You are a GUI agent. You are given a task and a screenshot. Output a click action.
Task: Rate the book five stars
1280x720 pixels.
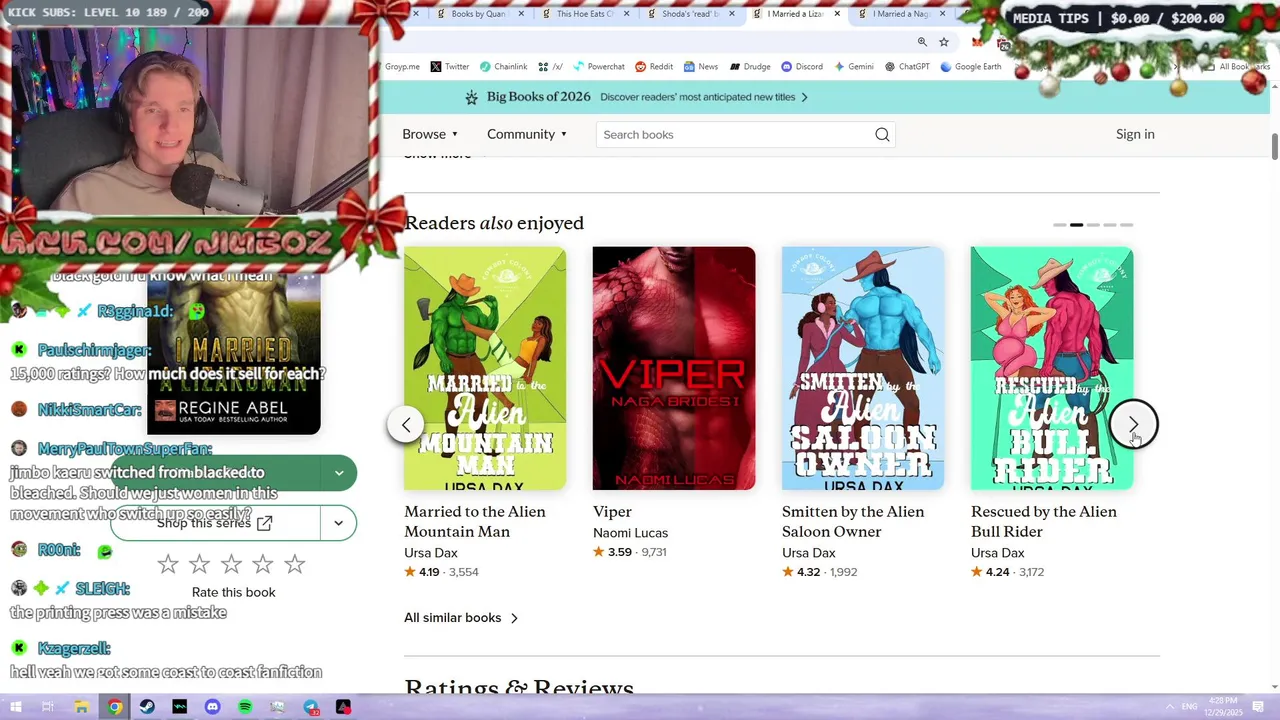[294, 565]
